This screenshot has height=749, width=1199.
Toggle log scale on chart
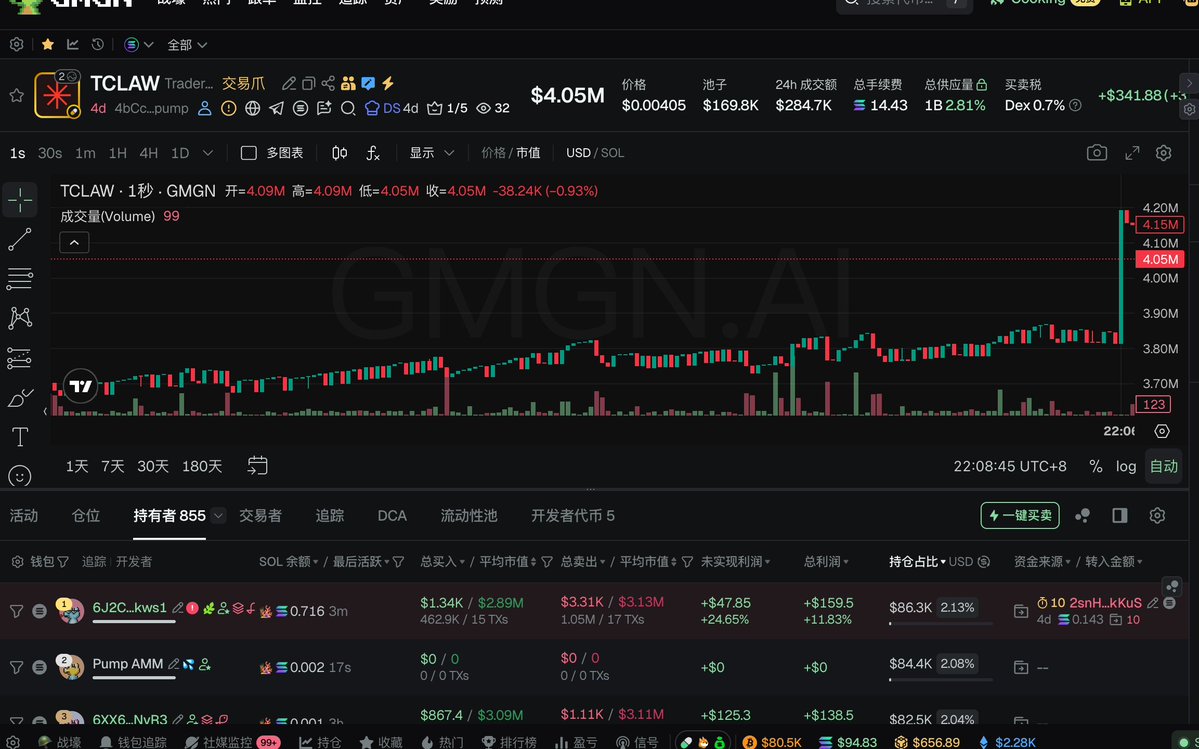(1126, 466)
